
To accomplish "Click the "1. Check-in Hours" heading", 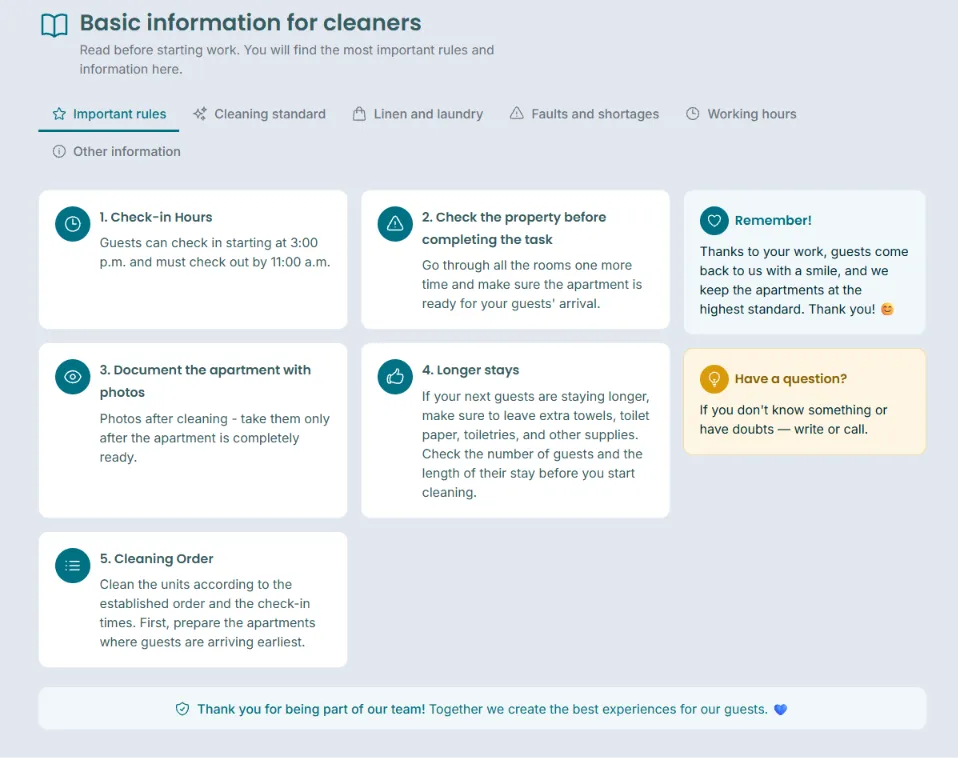I will (156, 217).
